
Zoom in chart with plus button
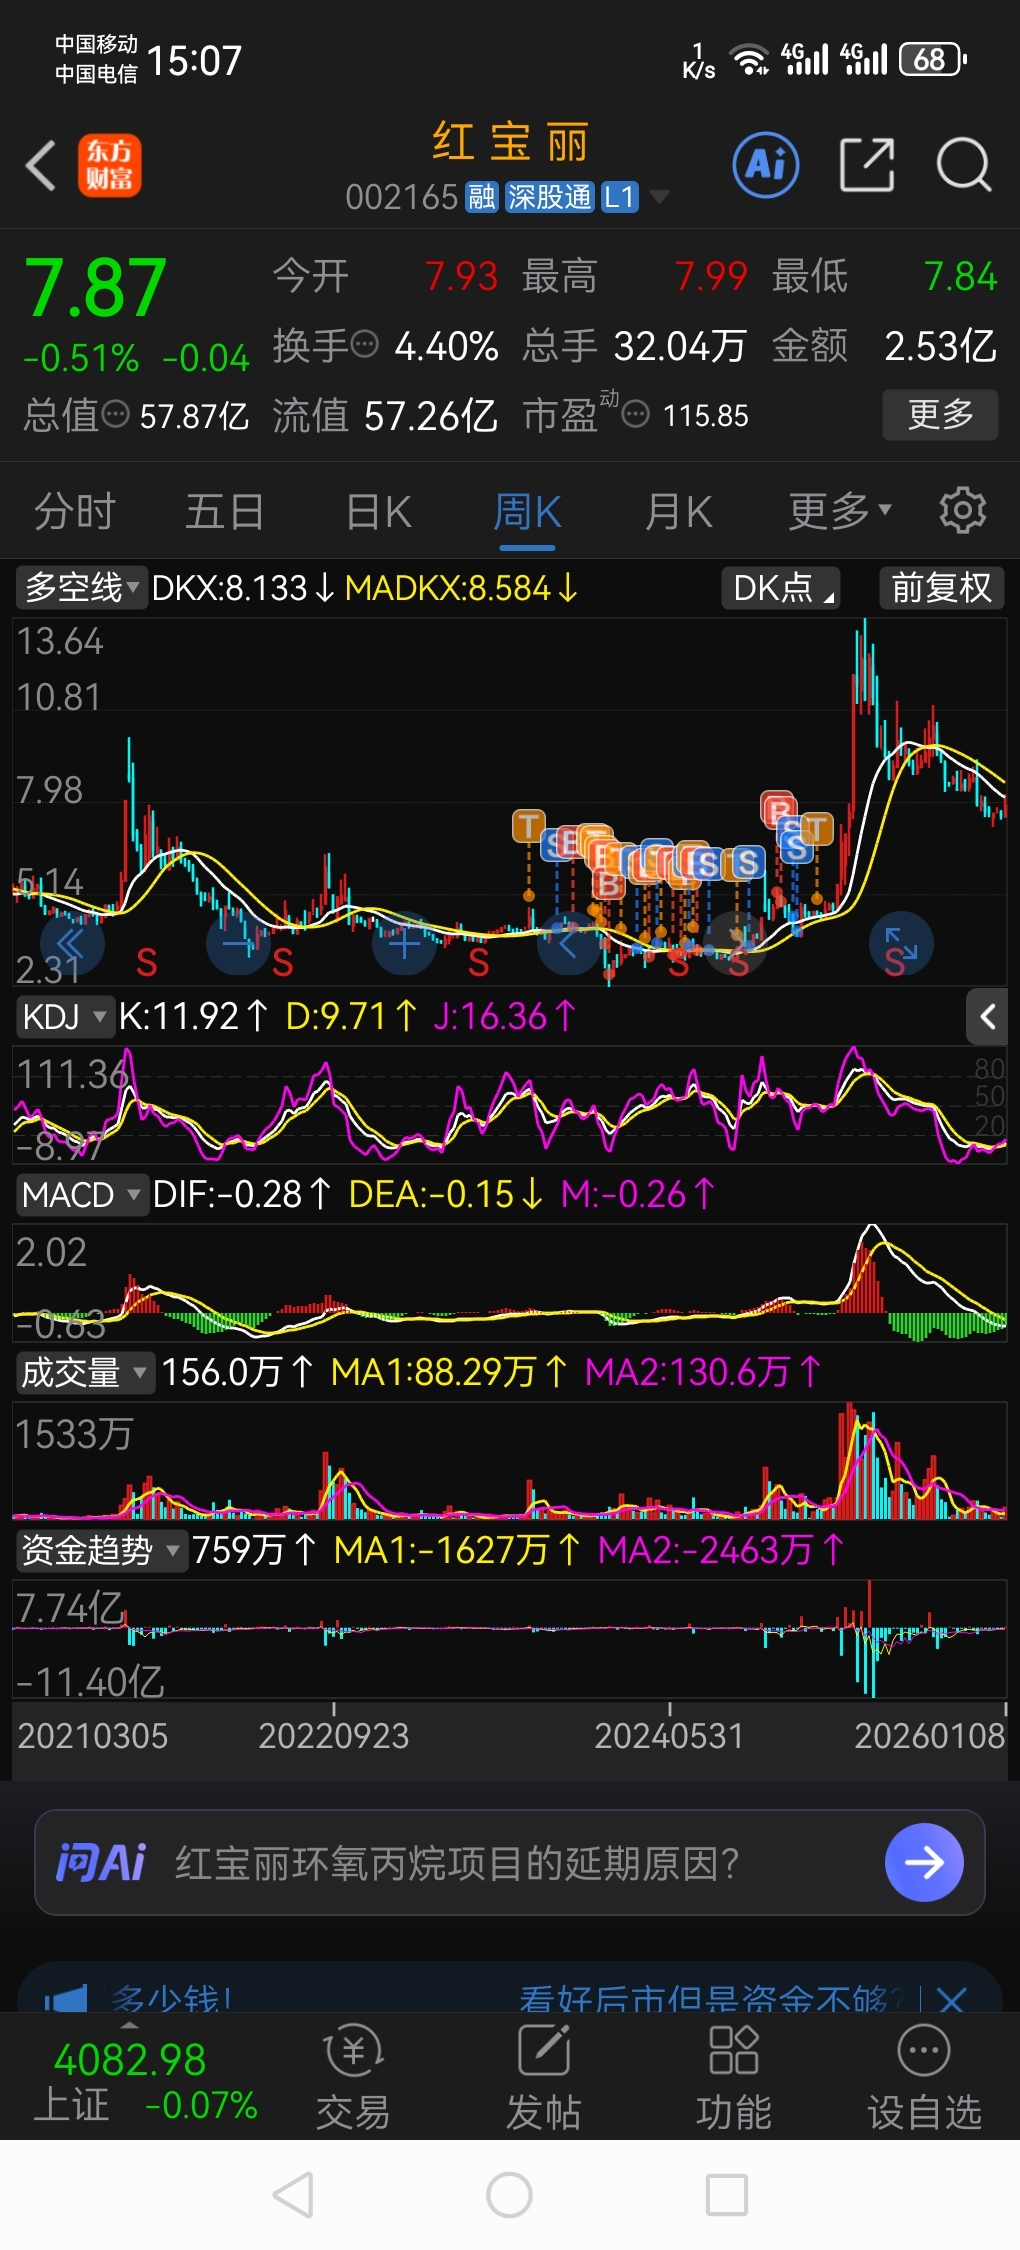click(x=404, y=943)
